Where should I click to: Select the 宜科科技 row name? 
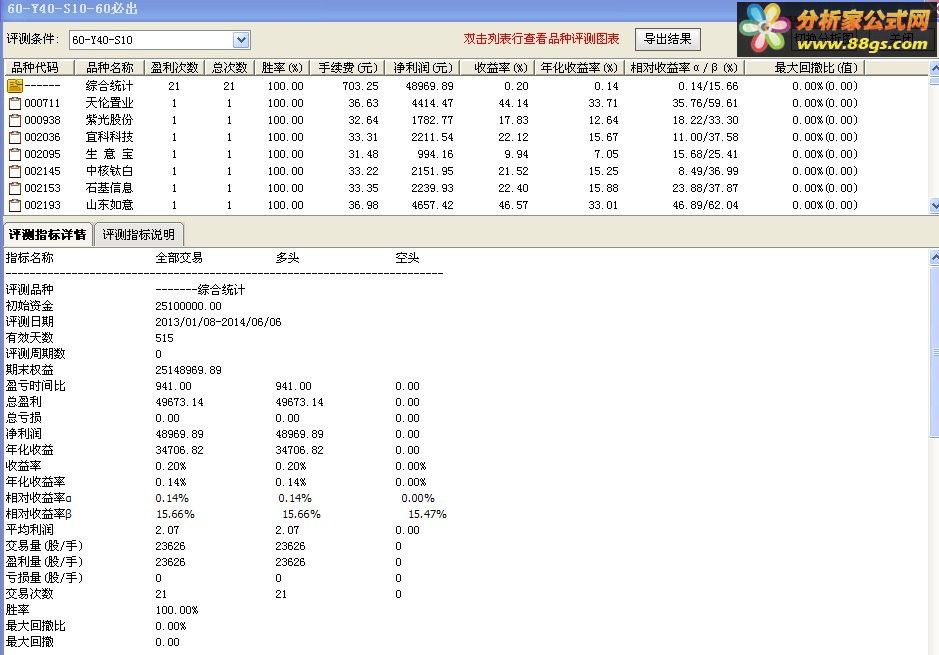pos(110,137)
